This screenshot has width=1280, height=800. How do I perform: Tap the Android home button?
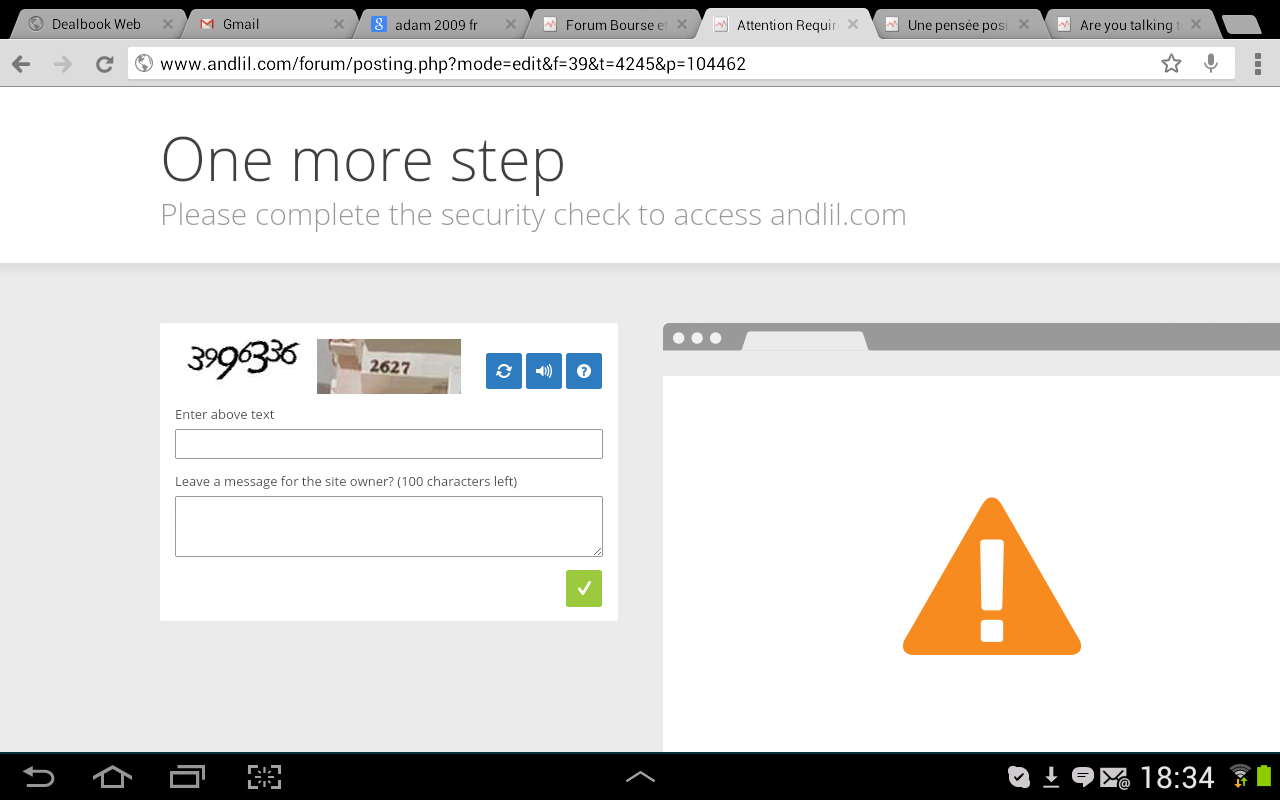point(112,777)
